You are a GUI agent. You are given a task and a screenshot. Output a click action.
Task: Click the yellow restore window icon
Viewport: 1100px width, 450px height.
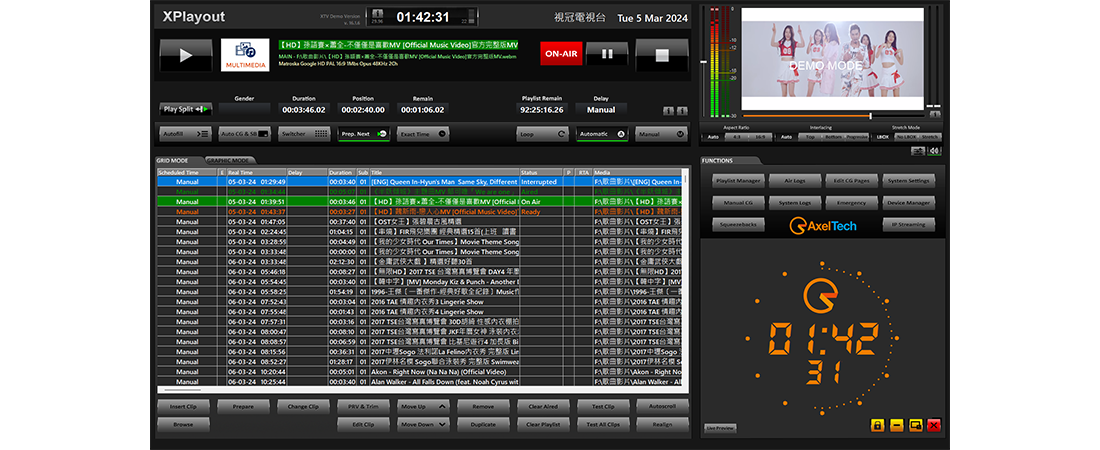tap(915, 425)
